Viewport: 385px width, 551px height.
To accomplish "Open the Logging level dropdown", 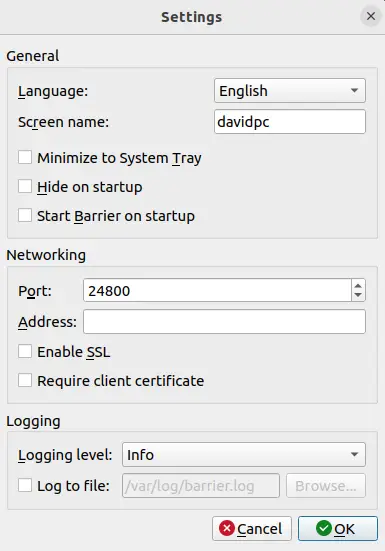I will [244, 455].
